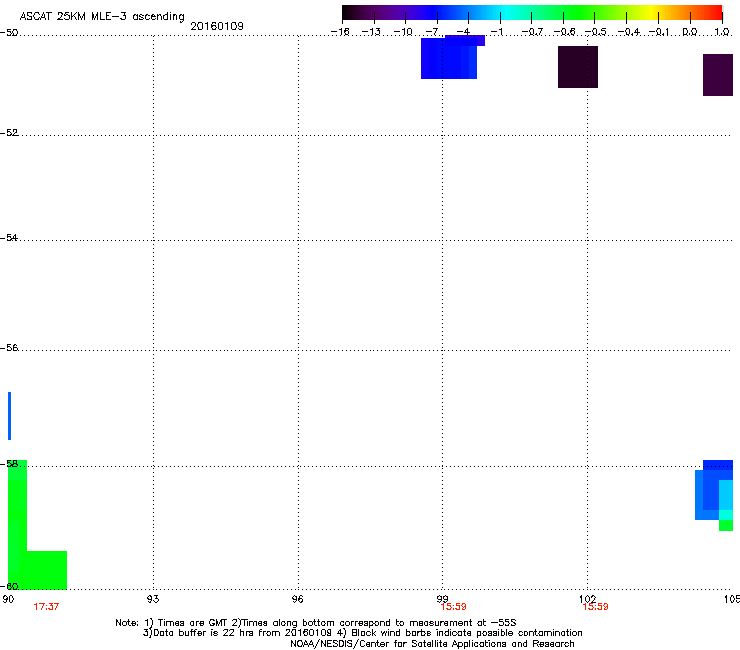Click the 96 longitude axis label
The width and height of the screenshot is (740, 650).
(x=297, y=599)
